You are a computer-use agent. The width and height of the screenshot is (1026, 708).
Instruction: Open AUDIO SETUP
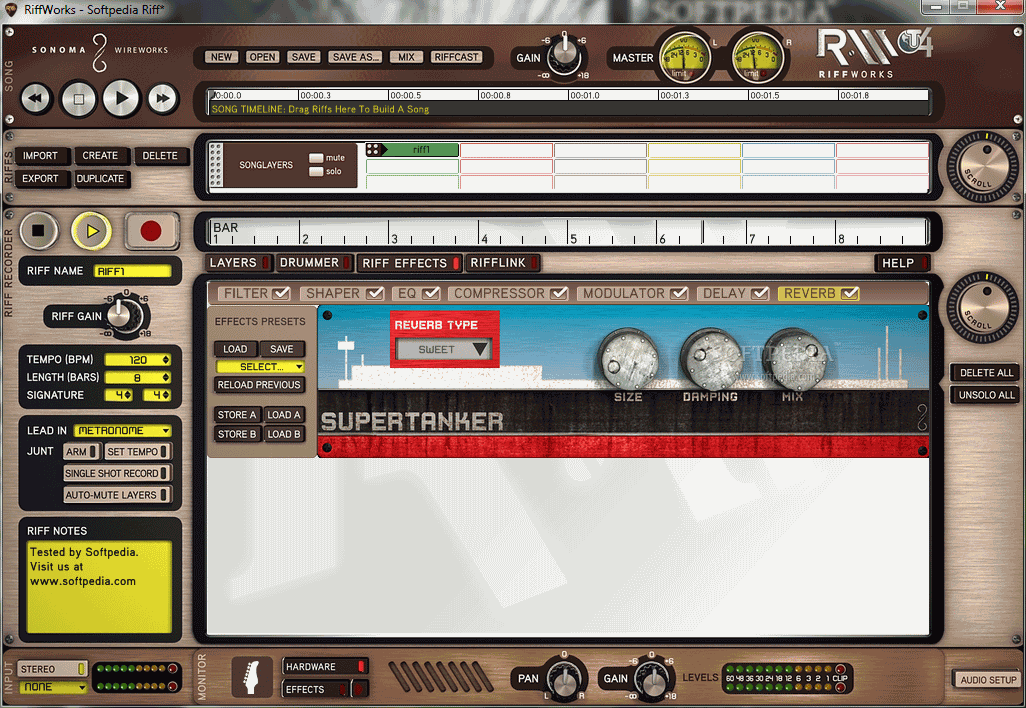click(987, 680)
